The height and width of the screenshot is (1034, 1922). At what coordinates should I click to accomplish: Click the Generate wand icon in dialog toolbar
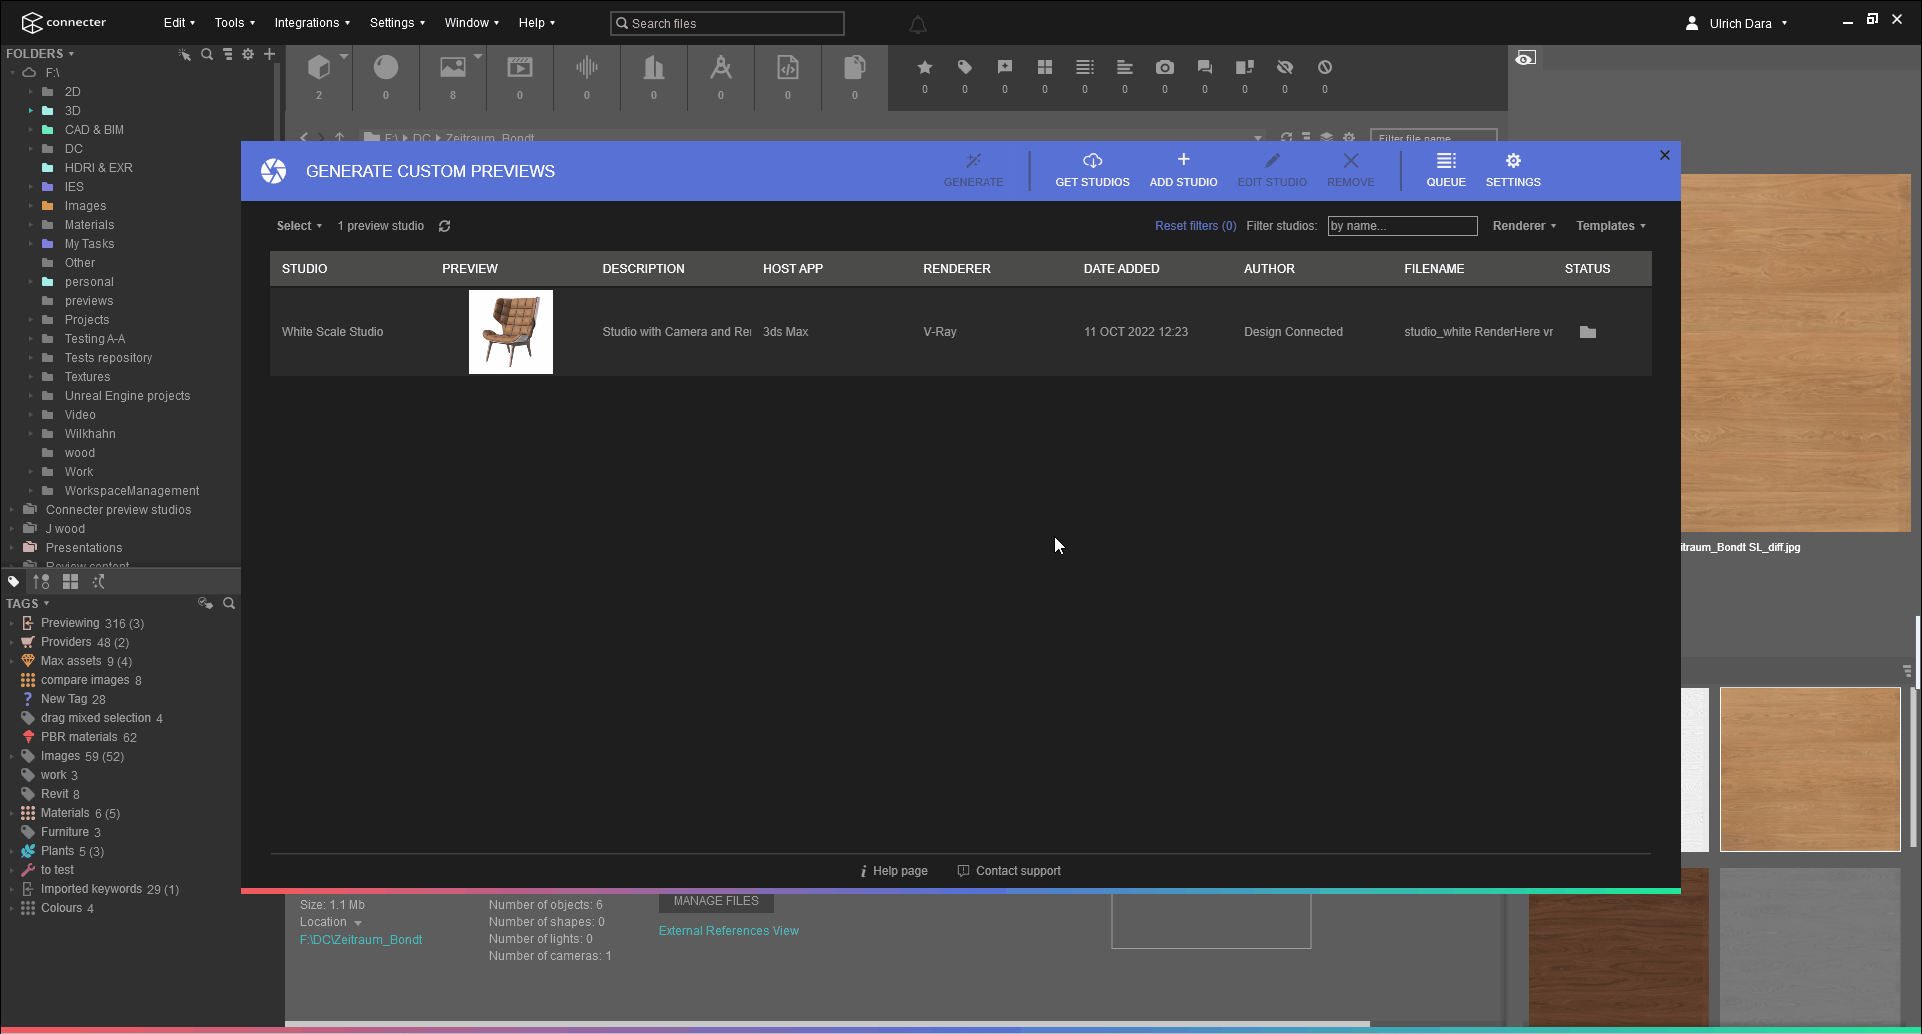tap(973, 161)
